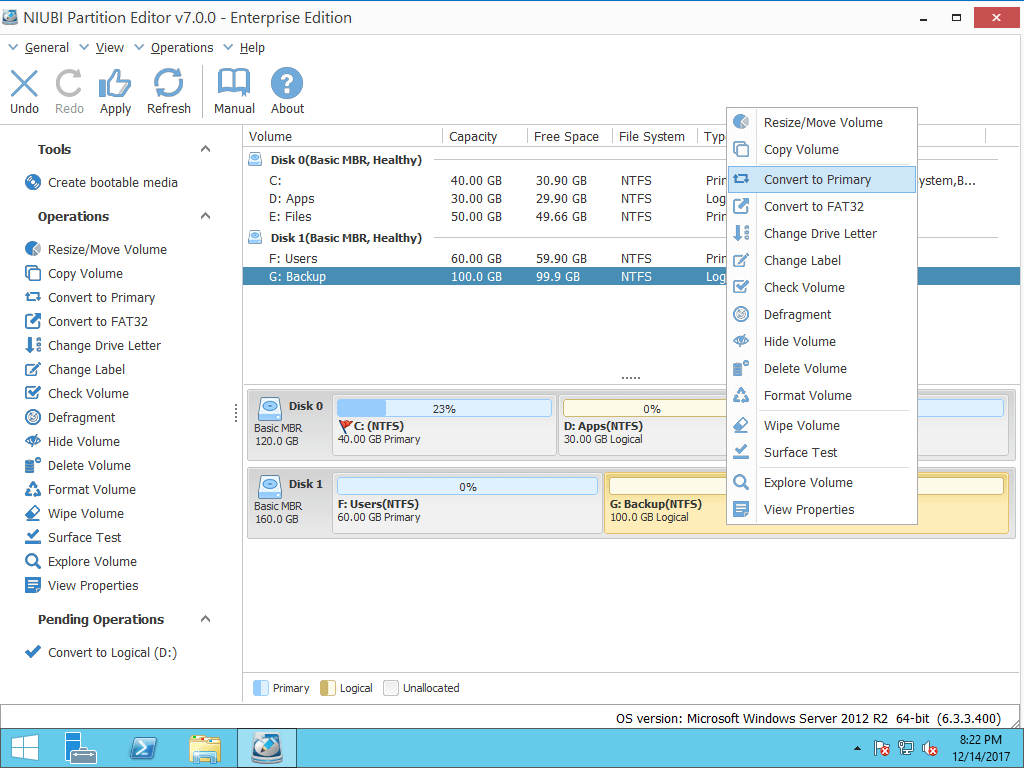1024x768 pixels.
Task: Launch Server Manager from the taskbar
Action: pos(81,748)
